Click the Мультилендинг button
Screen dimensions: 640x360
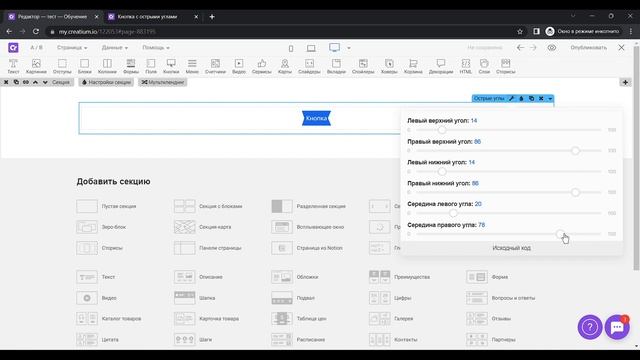click(163, 82)
